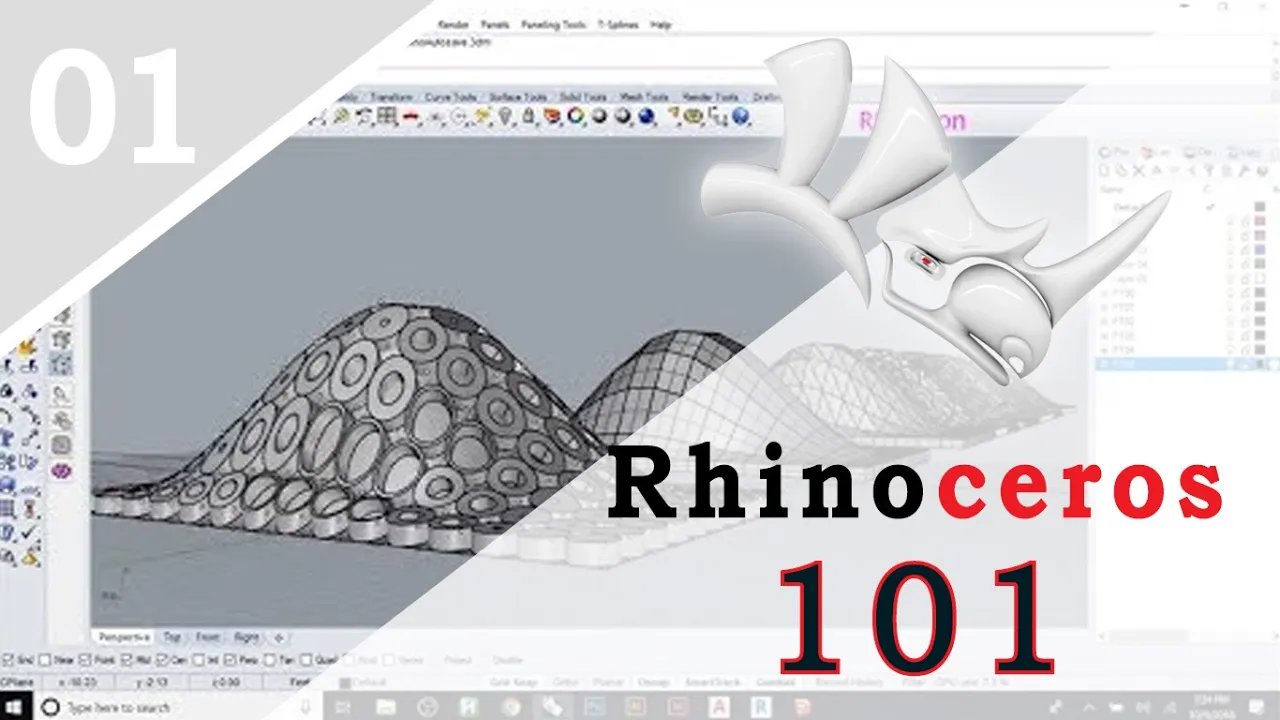Click the blue render sphere icon
Image resolution: width=1280 pixels, height=720 pixels.
click(x=646, y=117)
